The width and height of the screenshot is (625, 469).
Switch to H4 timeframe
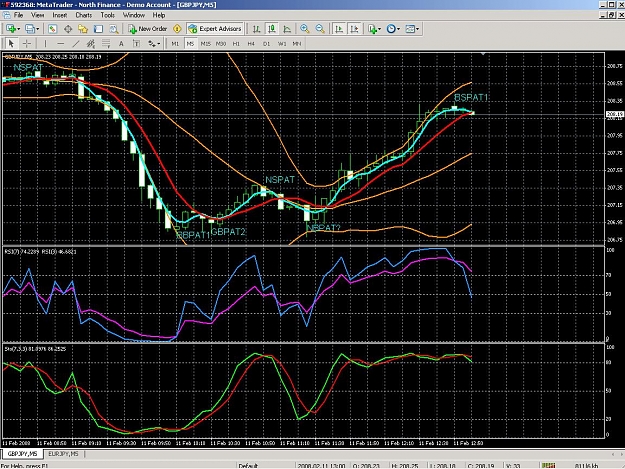pos(251,43)
